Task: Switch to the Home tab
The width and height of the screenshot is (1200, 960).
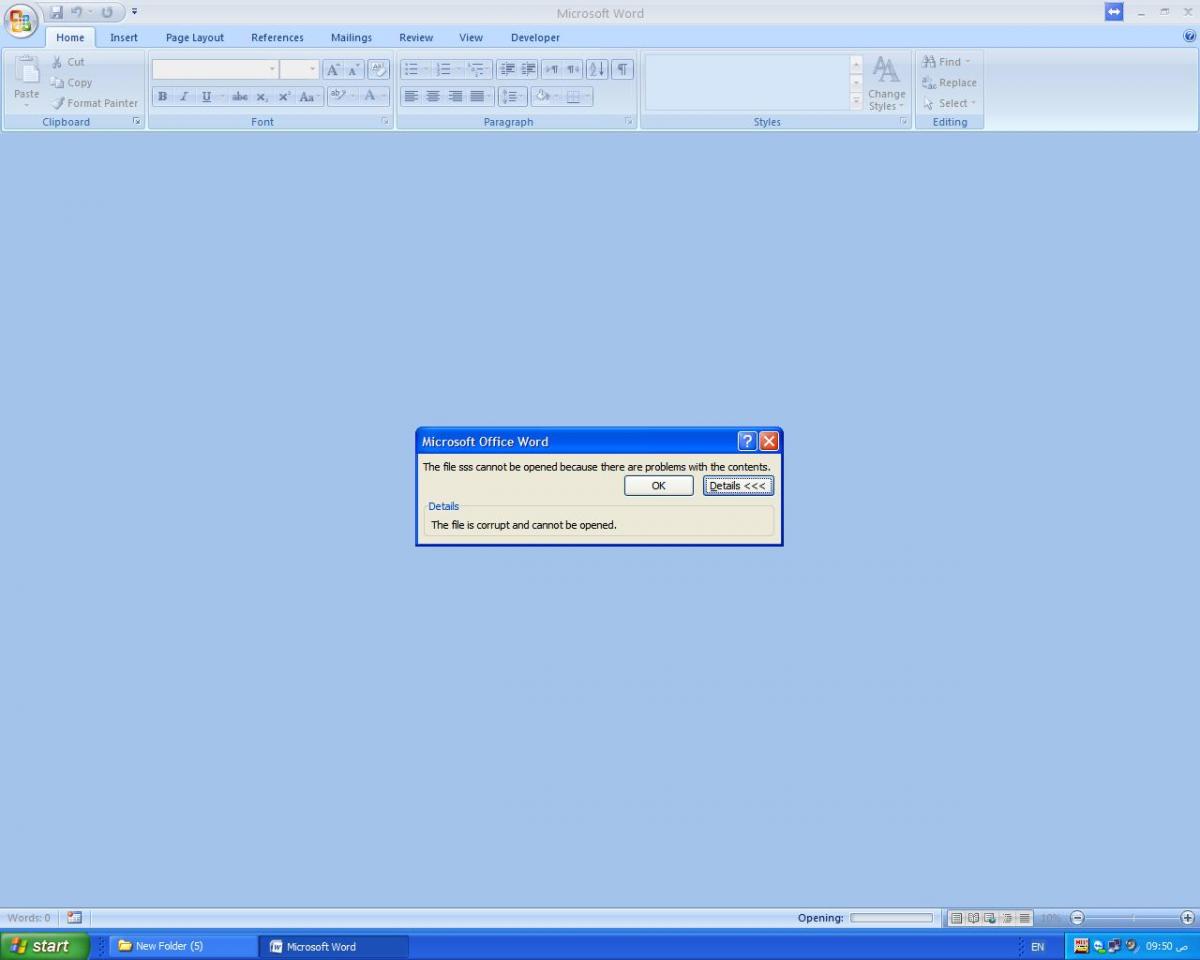Action: point(70,37)
